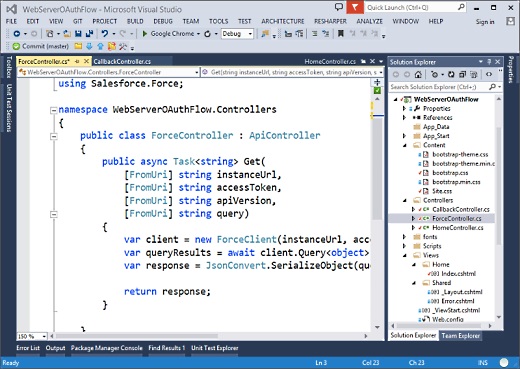
Task: Click the git settings tools icon
Action: tap(123, 46)
